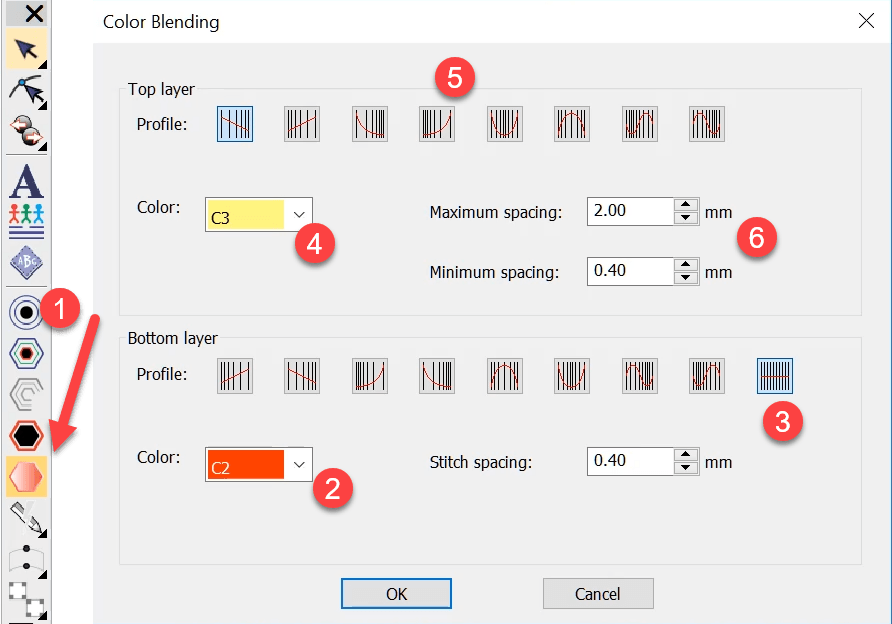Screen dimensions: 892x624
Task: Click the Reshape Object tool
Action: pos(26,92)
